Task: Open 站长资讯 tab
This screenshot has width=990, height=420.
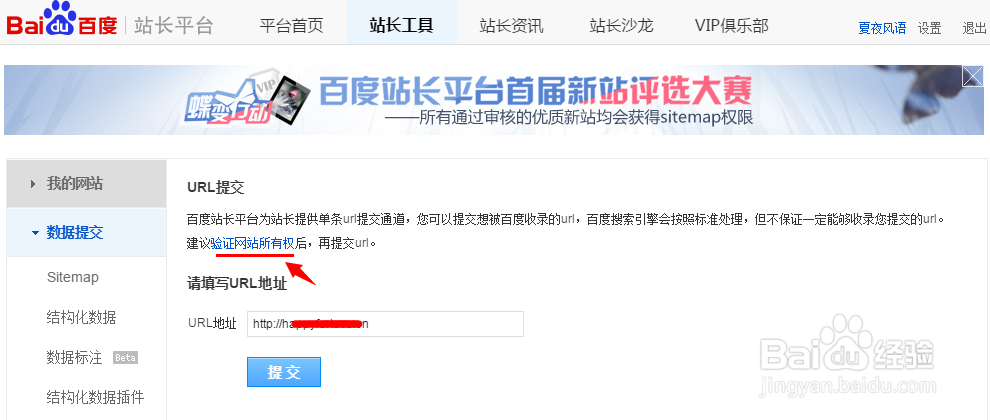Action: 511,26
